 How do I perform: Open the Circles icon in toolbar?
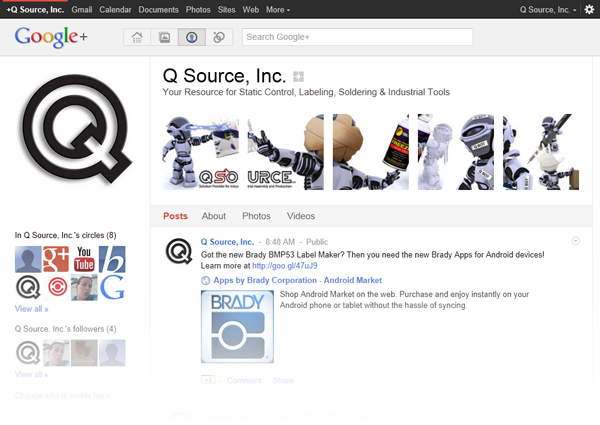point(219,37)
